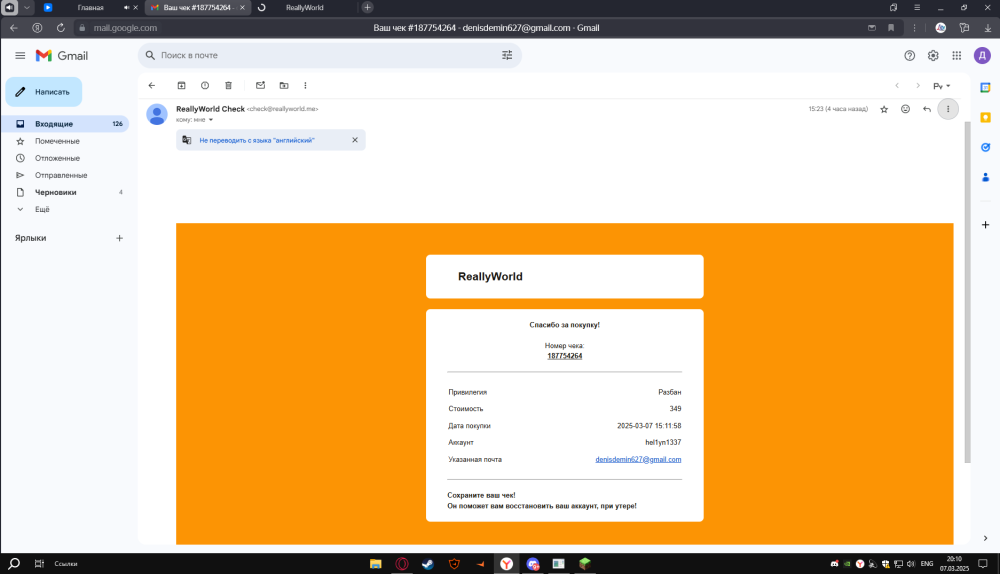Open email toolbar more options dots
The image size is (1000, 574).
pyautogui.click(x=305, y=85)
